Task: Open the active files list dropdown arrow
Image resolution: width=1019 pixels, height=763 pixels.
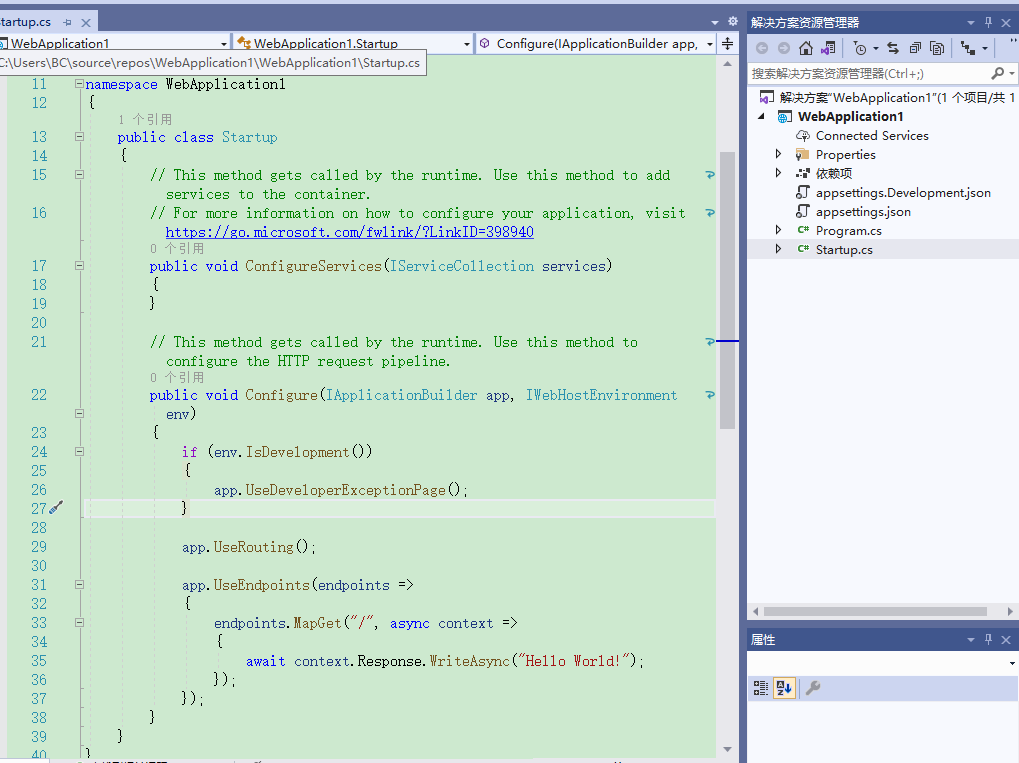Action: point(715,23)
